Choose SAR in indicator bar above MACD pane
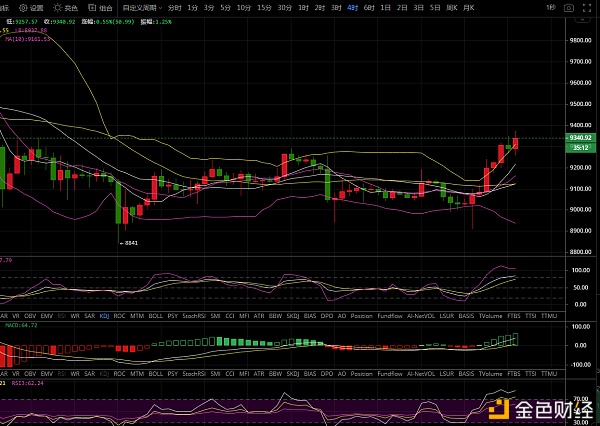 pyautogui.click(x=90, y=316)
